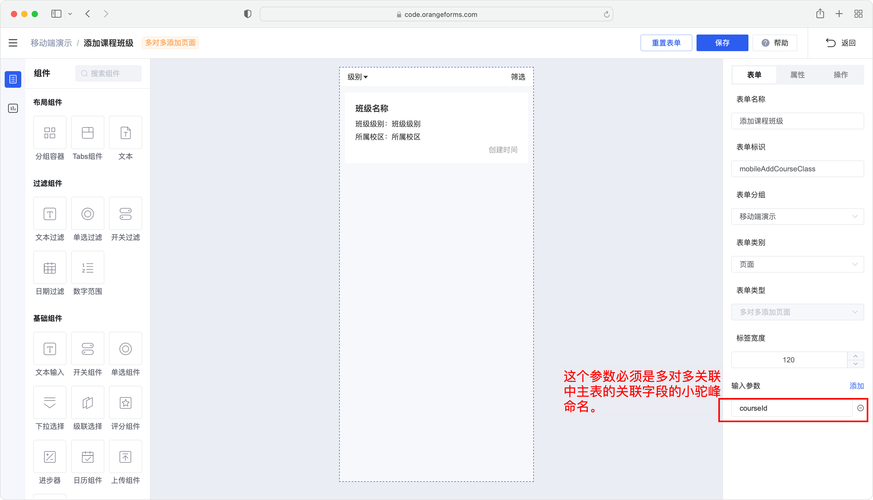Show the browser tab overview

[858, 14]
